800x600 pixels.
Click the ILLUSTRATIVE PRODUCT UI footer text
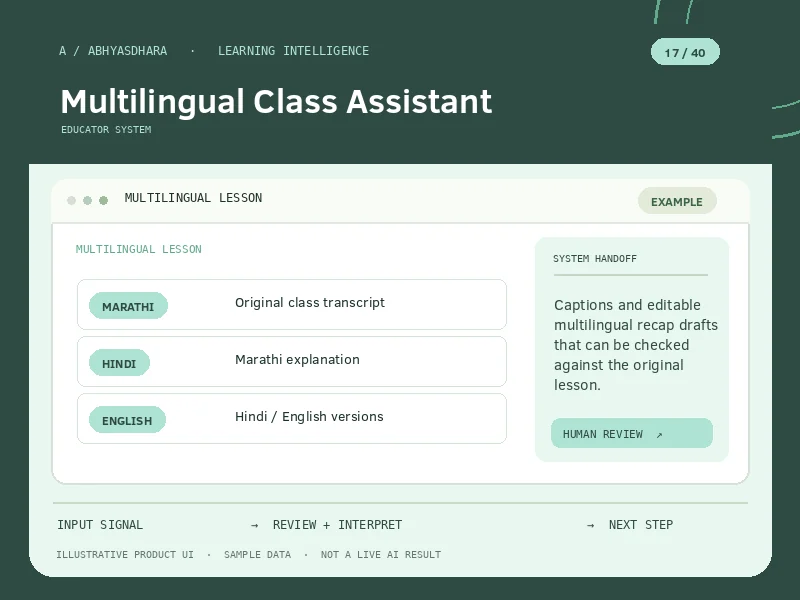point(125,555)
